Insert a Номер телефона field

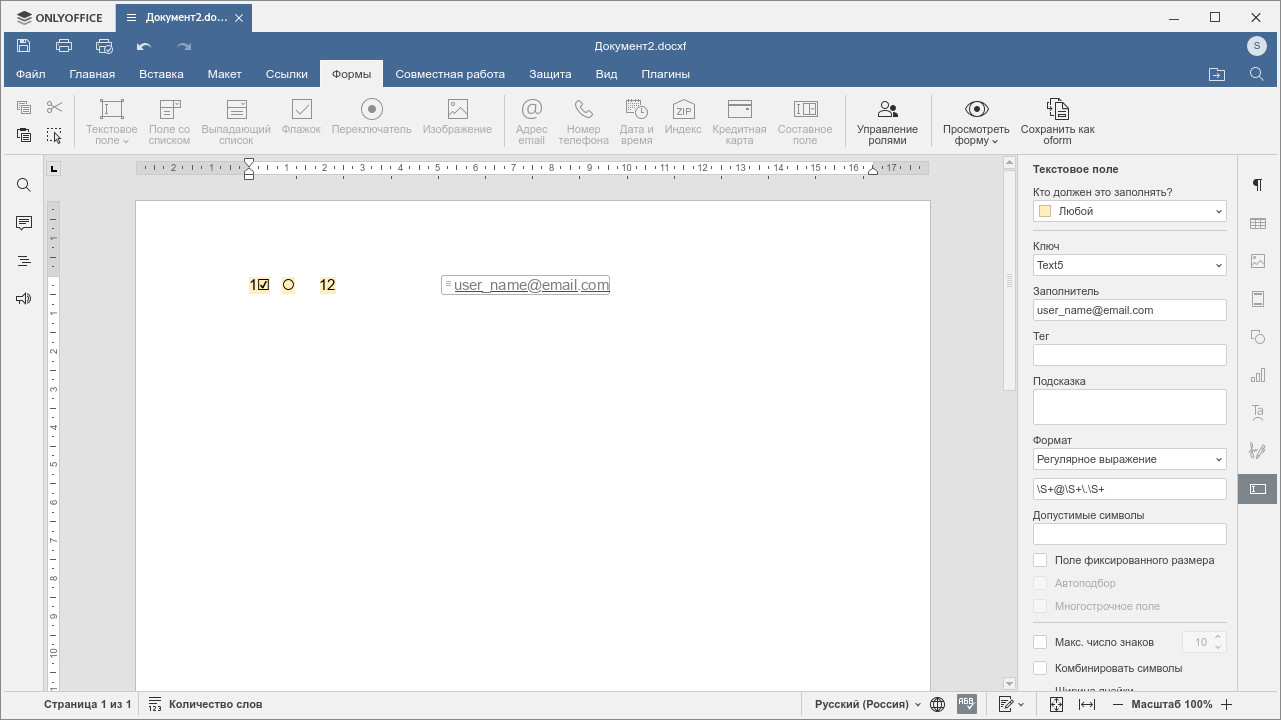(x=583, y=122)
